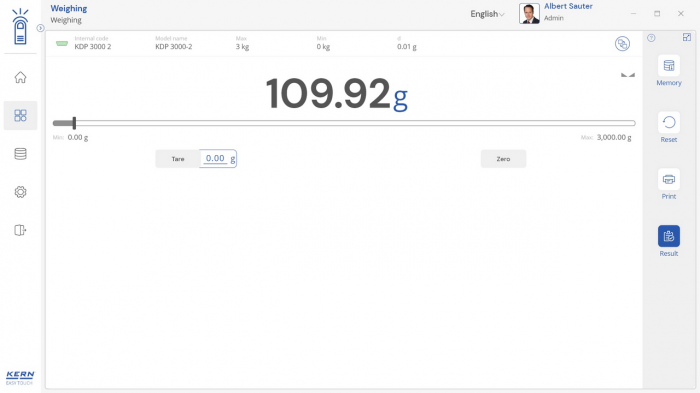Open the Memory panel icon
The width and height of the screenshot is (700, 393).
point(669,66)
